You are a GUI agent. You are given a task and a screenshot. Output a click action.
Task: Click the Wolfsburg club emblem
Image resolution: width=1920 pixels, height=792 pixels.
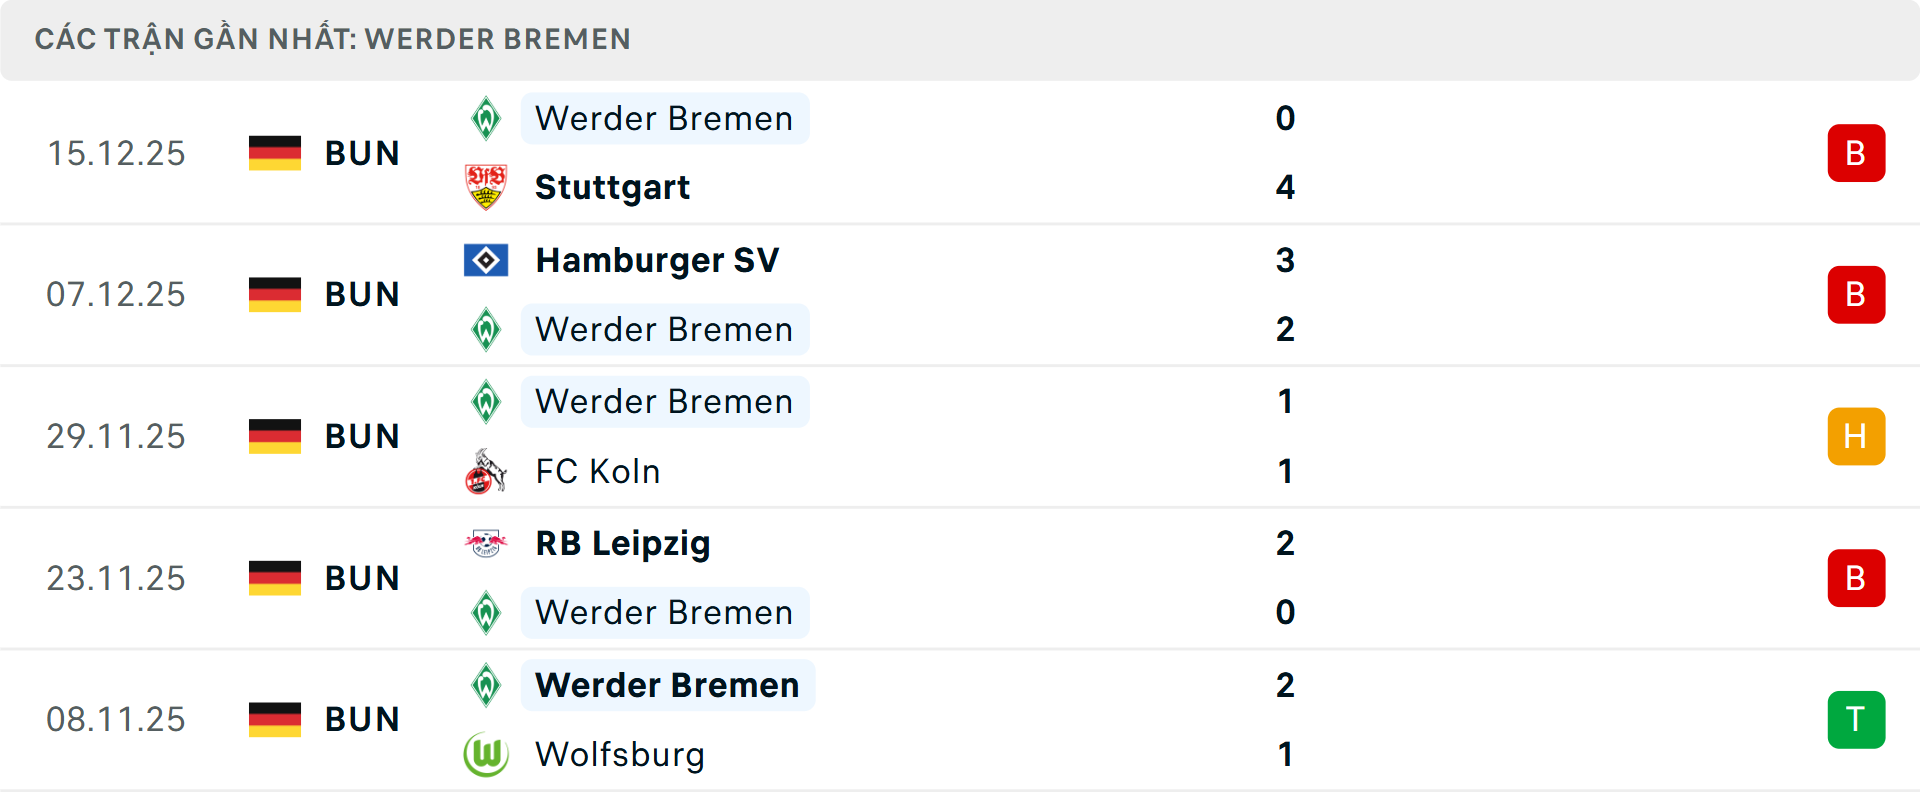pyautogui.click(x=487, y=755)
